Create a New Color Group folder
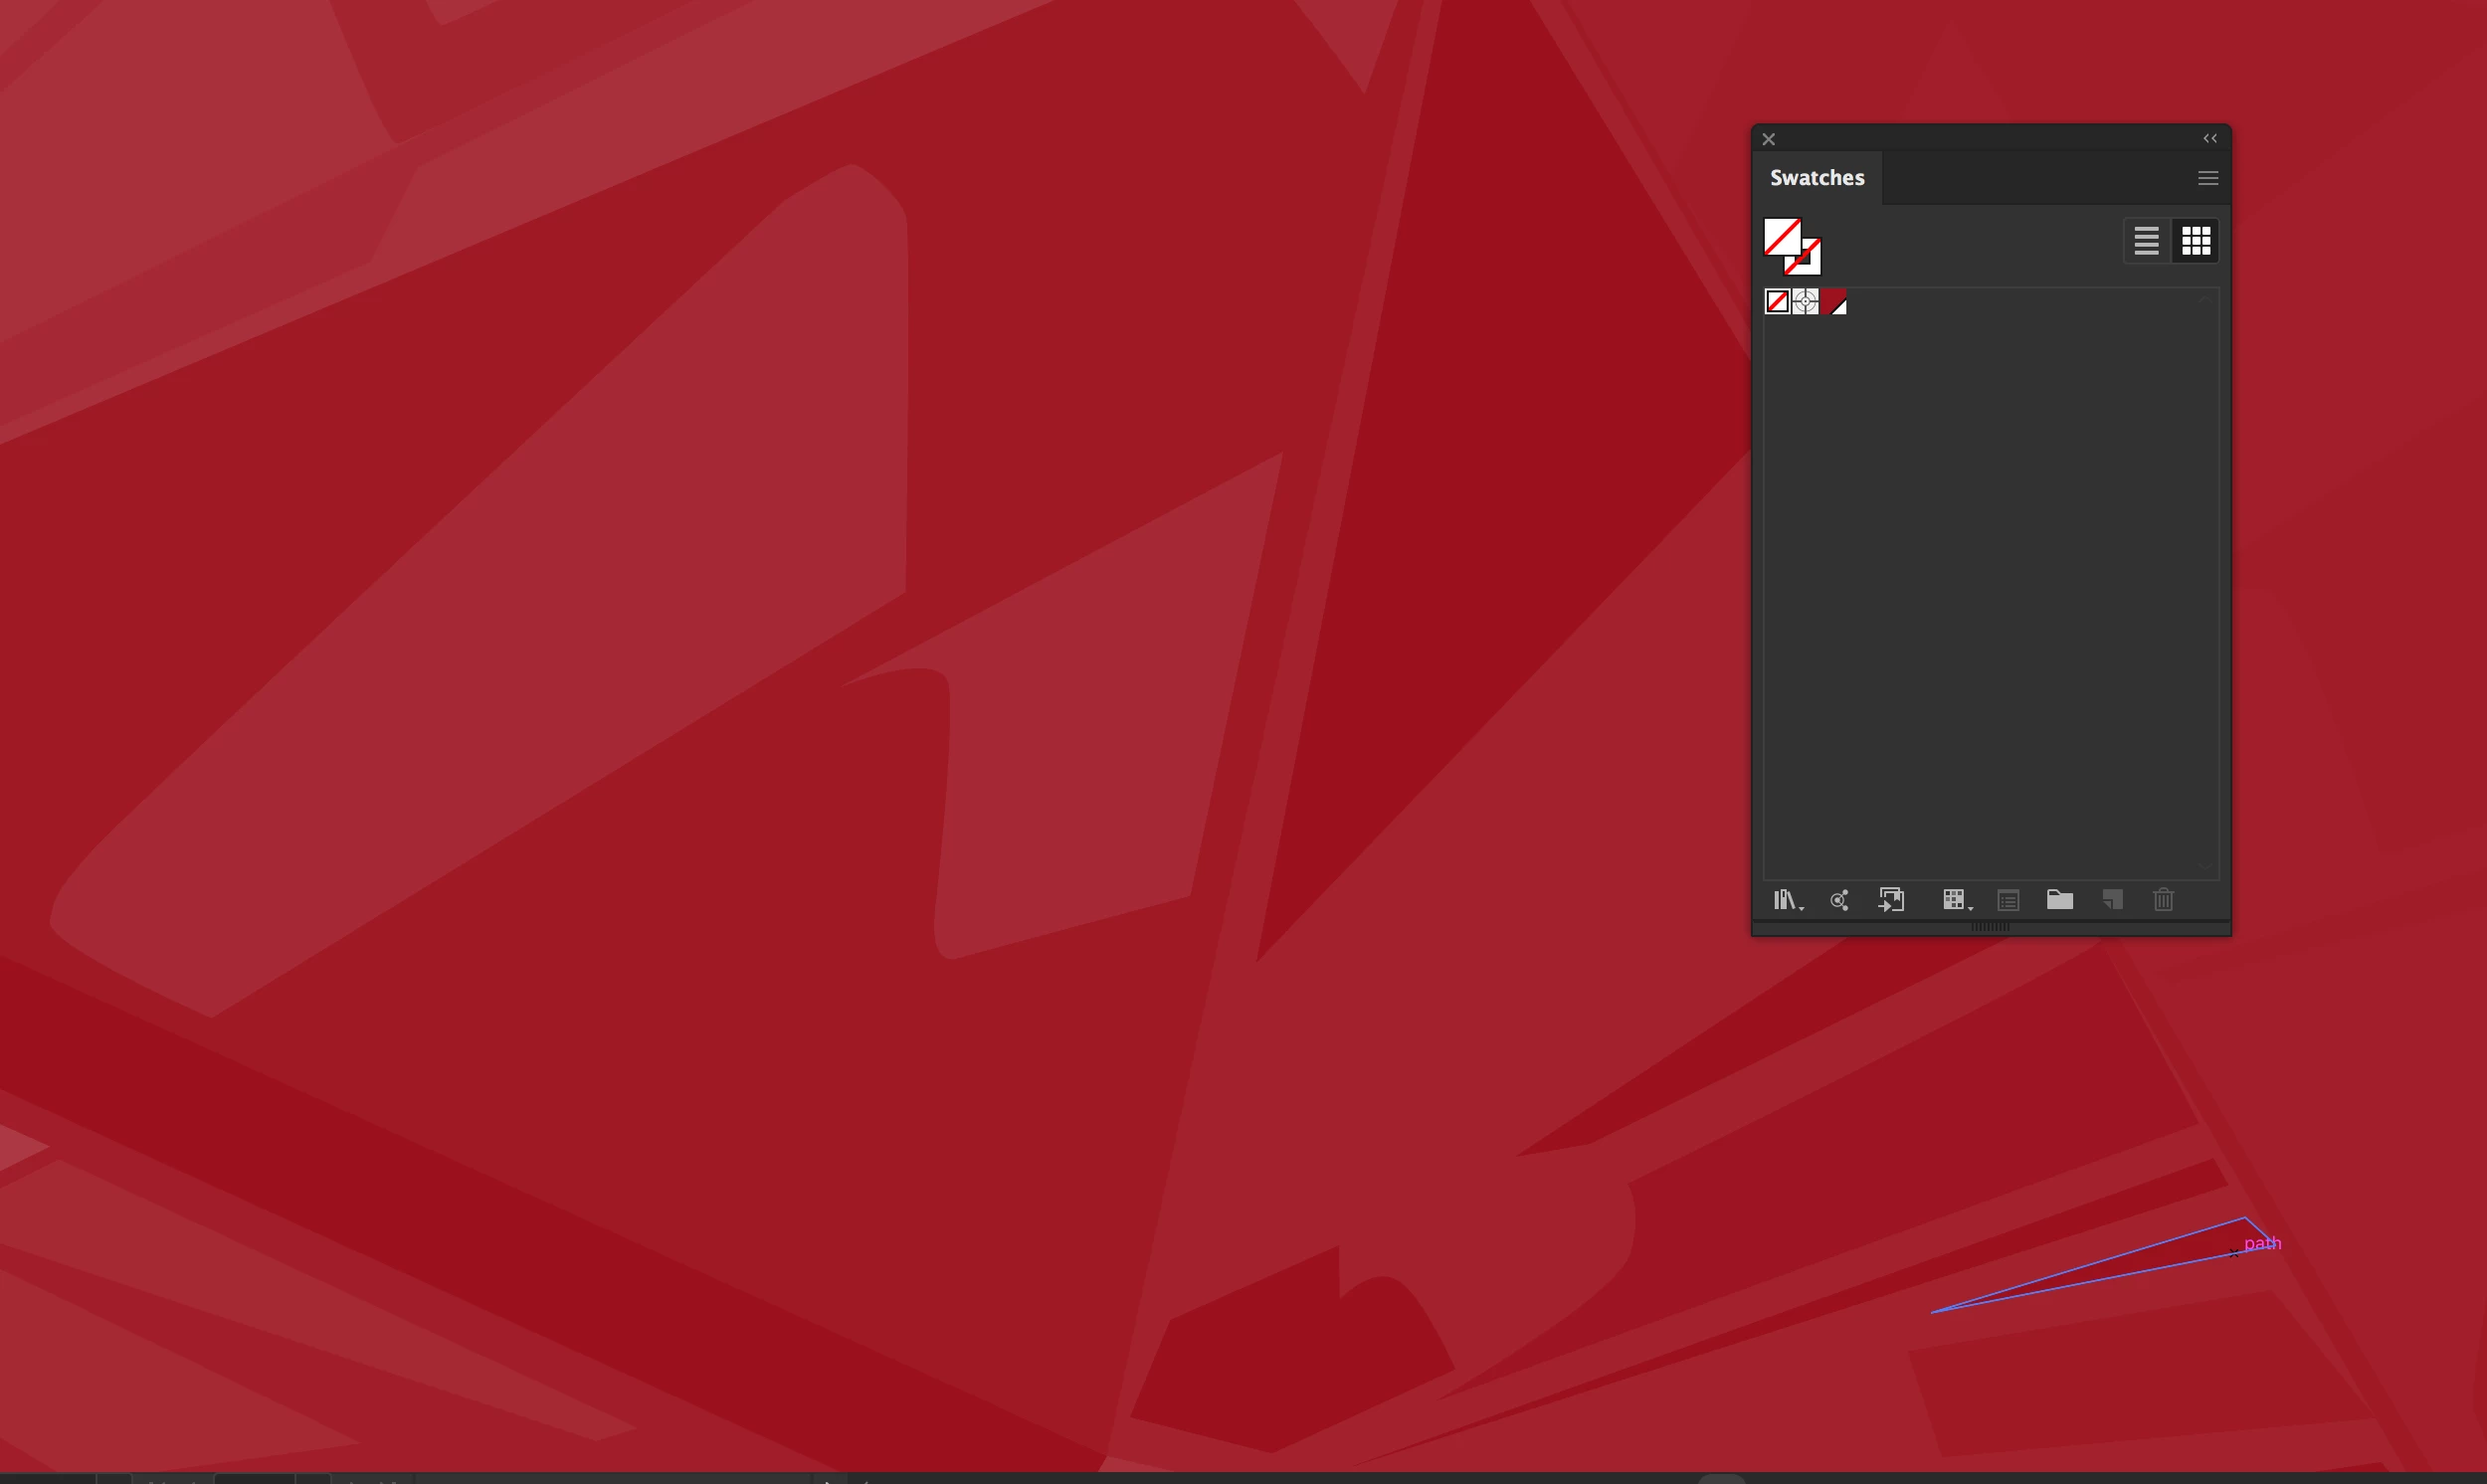Viewport: 2487px width, 1484px height. point(2059,900)
